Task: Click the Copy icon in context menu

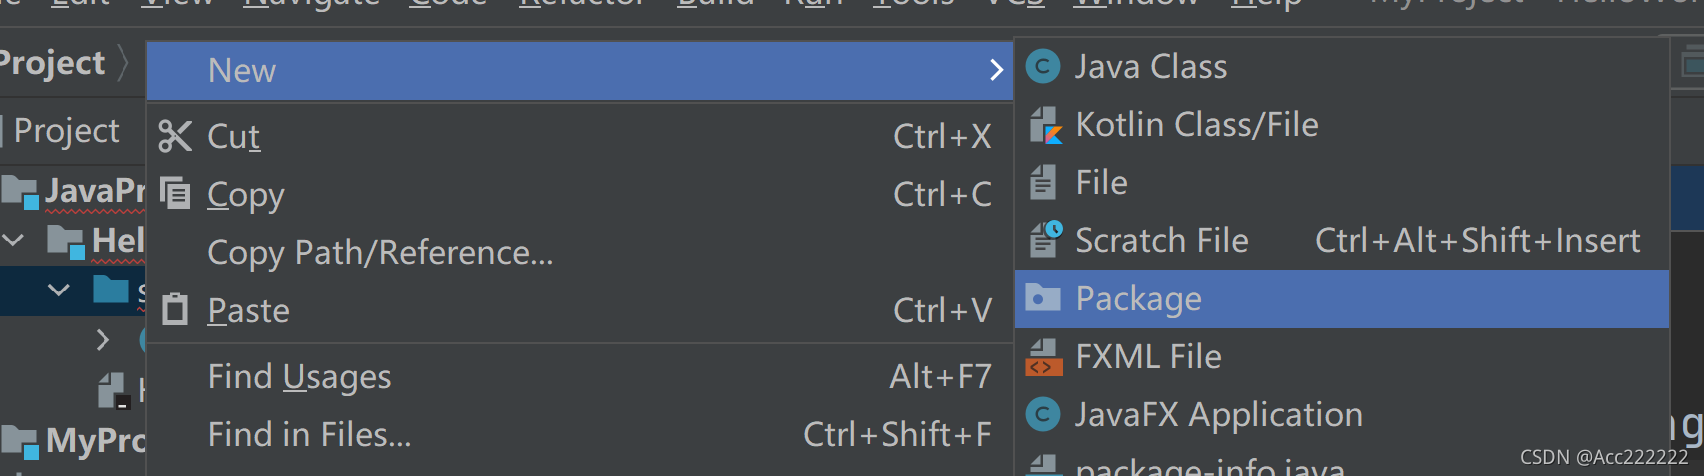Action: [175, 192]
